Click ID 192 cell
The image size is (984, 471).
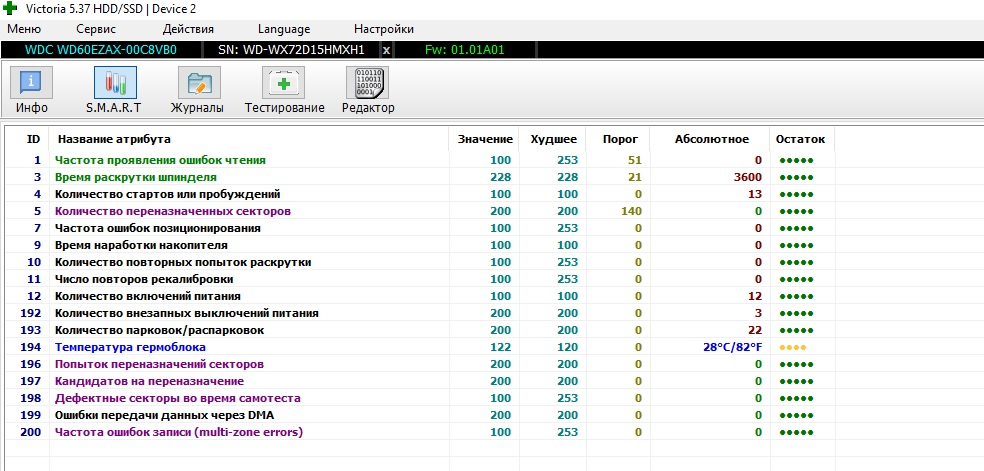click(x=30, y=312)
